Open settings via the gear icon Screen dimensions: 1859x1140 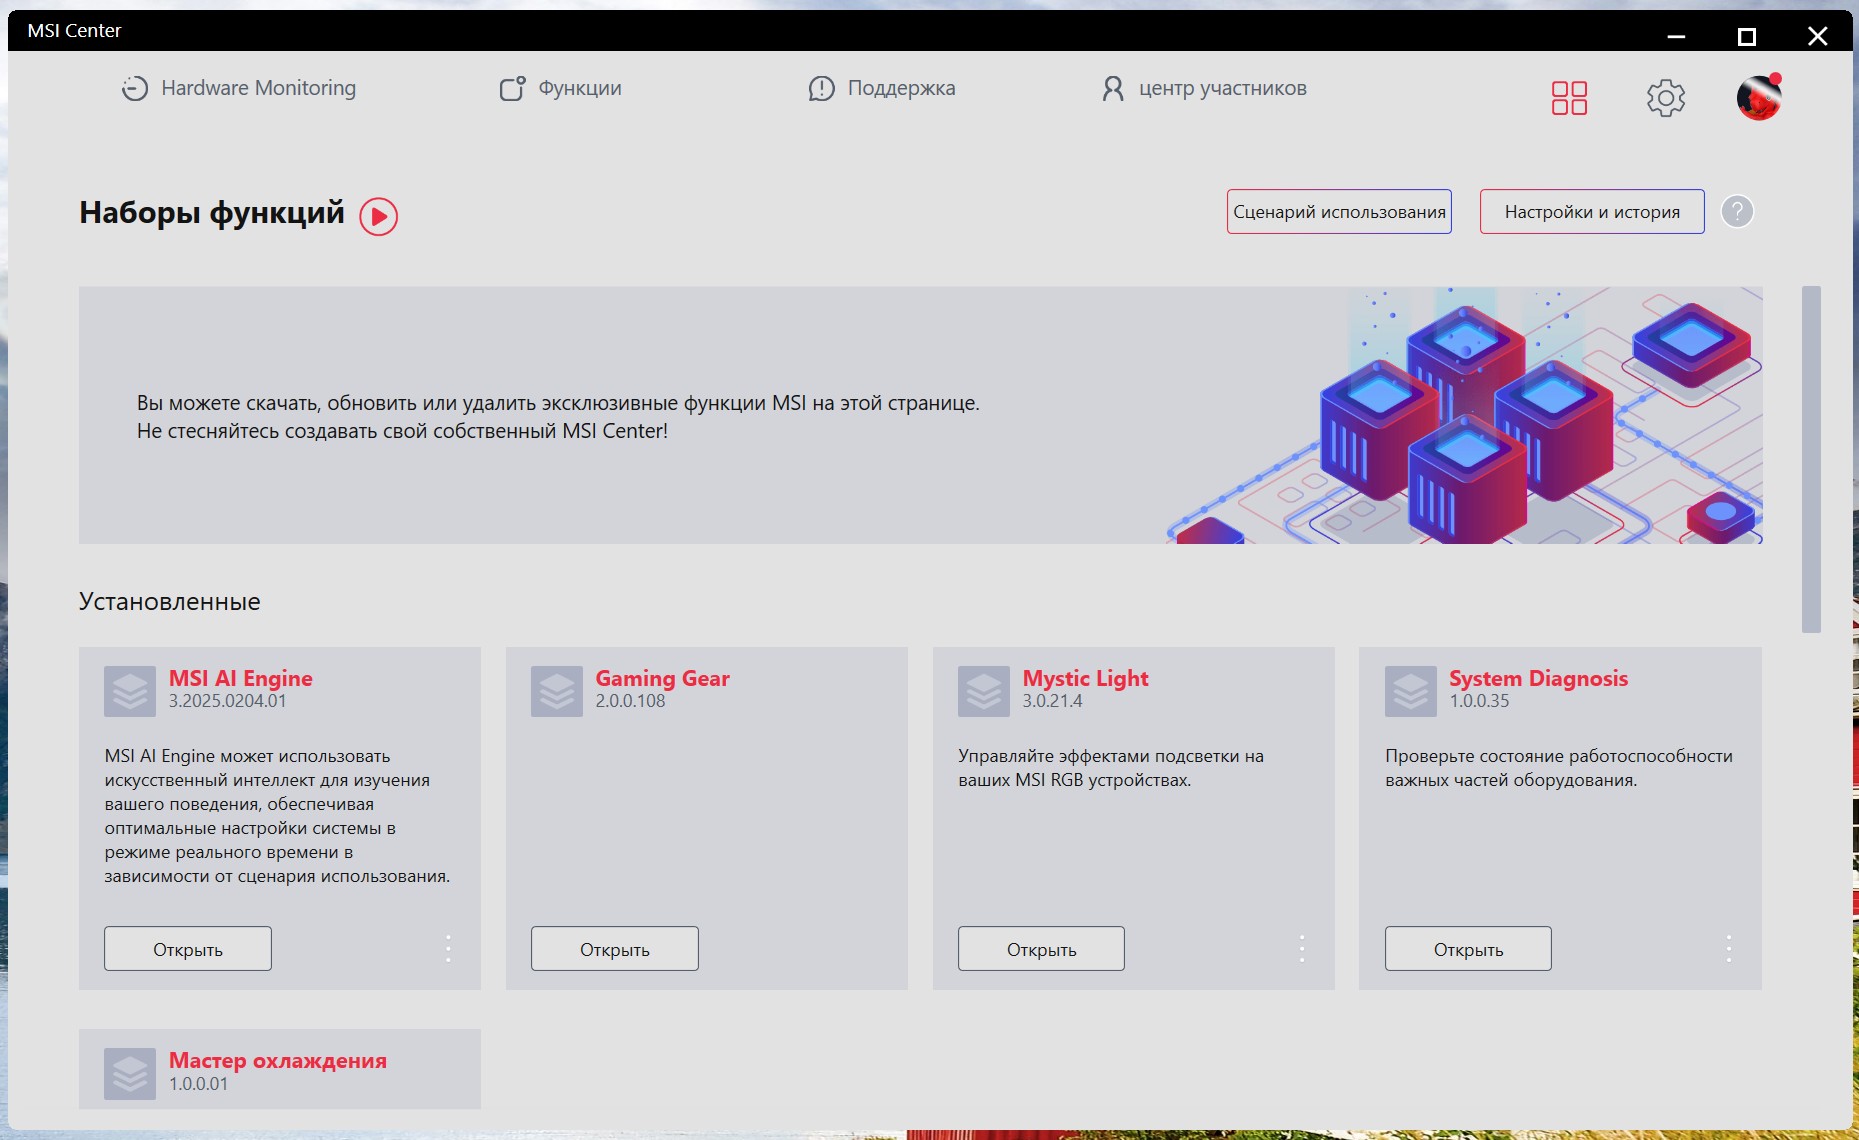(x=1666, y=98)
